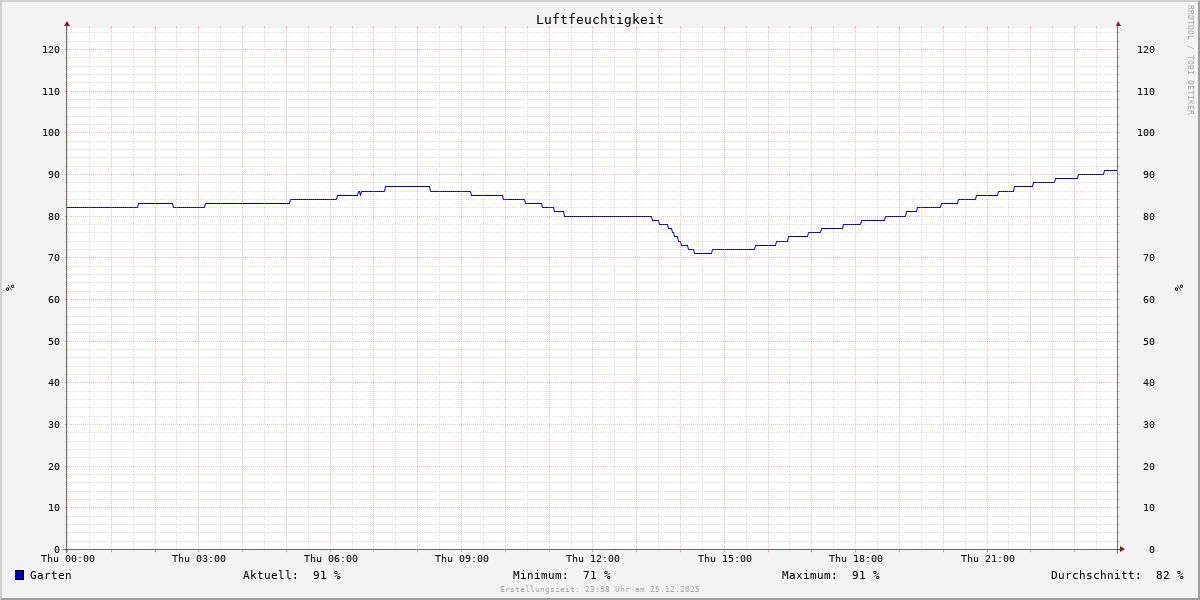Image resolution: width=1200 pixels, height=600 pixels.
Task: Select the Minimum 71 % statistic
Action: [x=561, y=575]
